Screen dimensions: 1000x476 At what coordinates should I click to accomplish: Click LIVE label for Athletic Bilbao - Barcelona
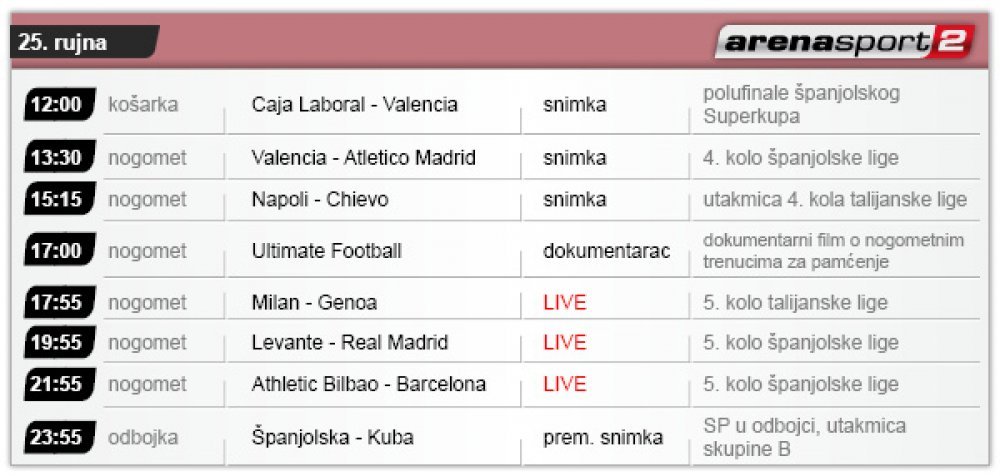click(564, 384)
